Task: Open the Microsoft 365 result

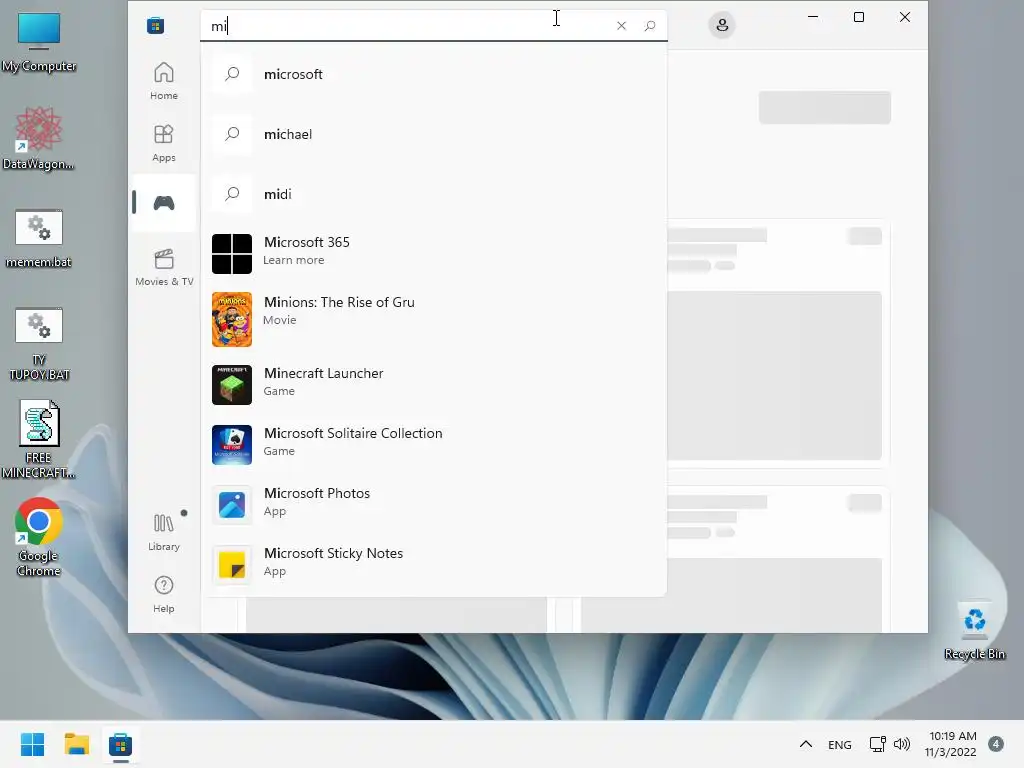Action: tap(434, 253)
